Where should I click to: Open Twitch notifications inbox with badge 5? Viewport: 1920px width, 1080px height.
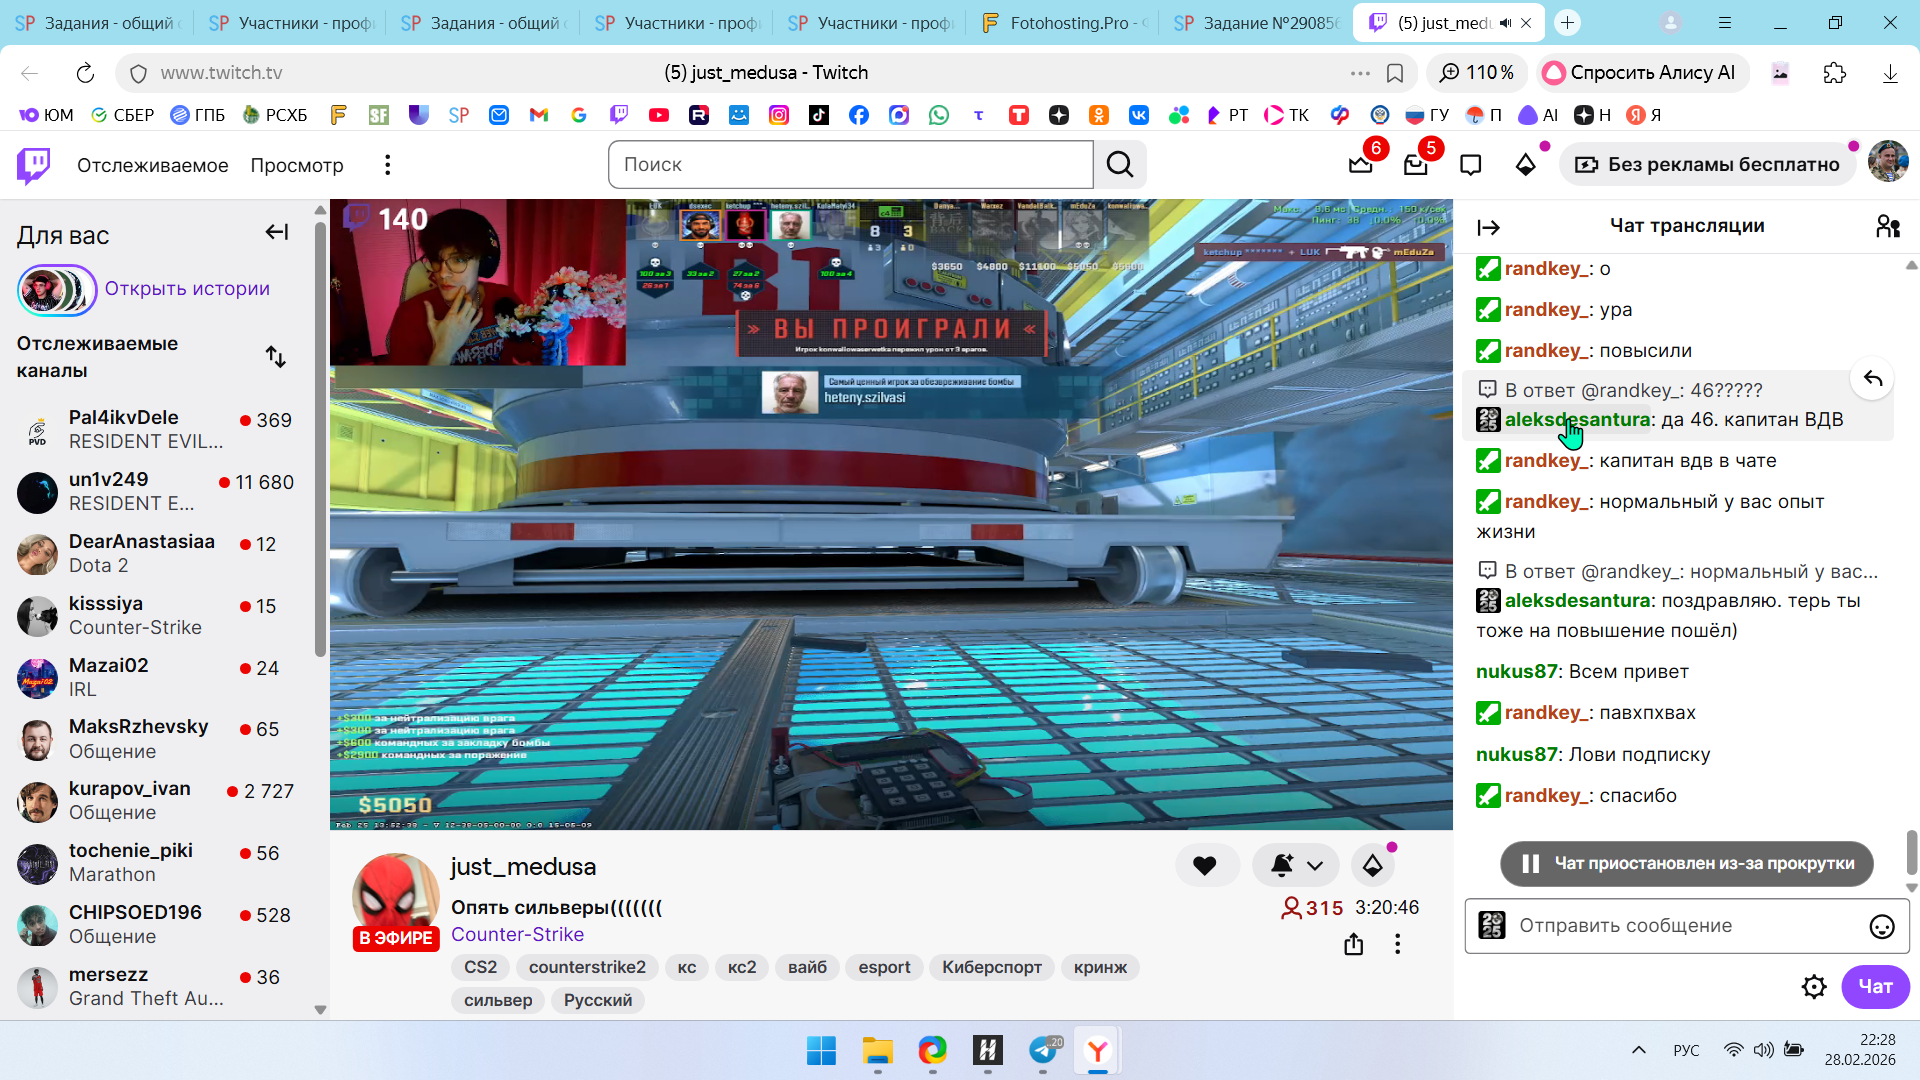click(x=1415, y=165)
